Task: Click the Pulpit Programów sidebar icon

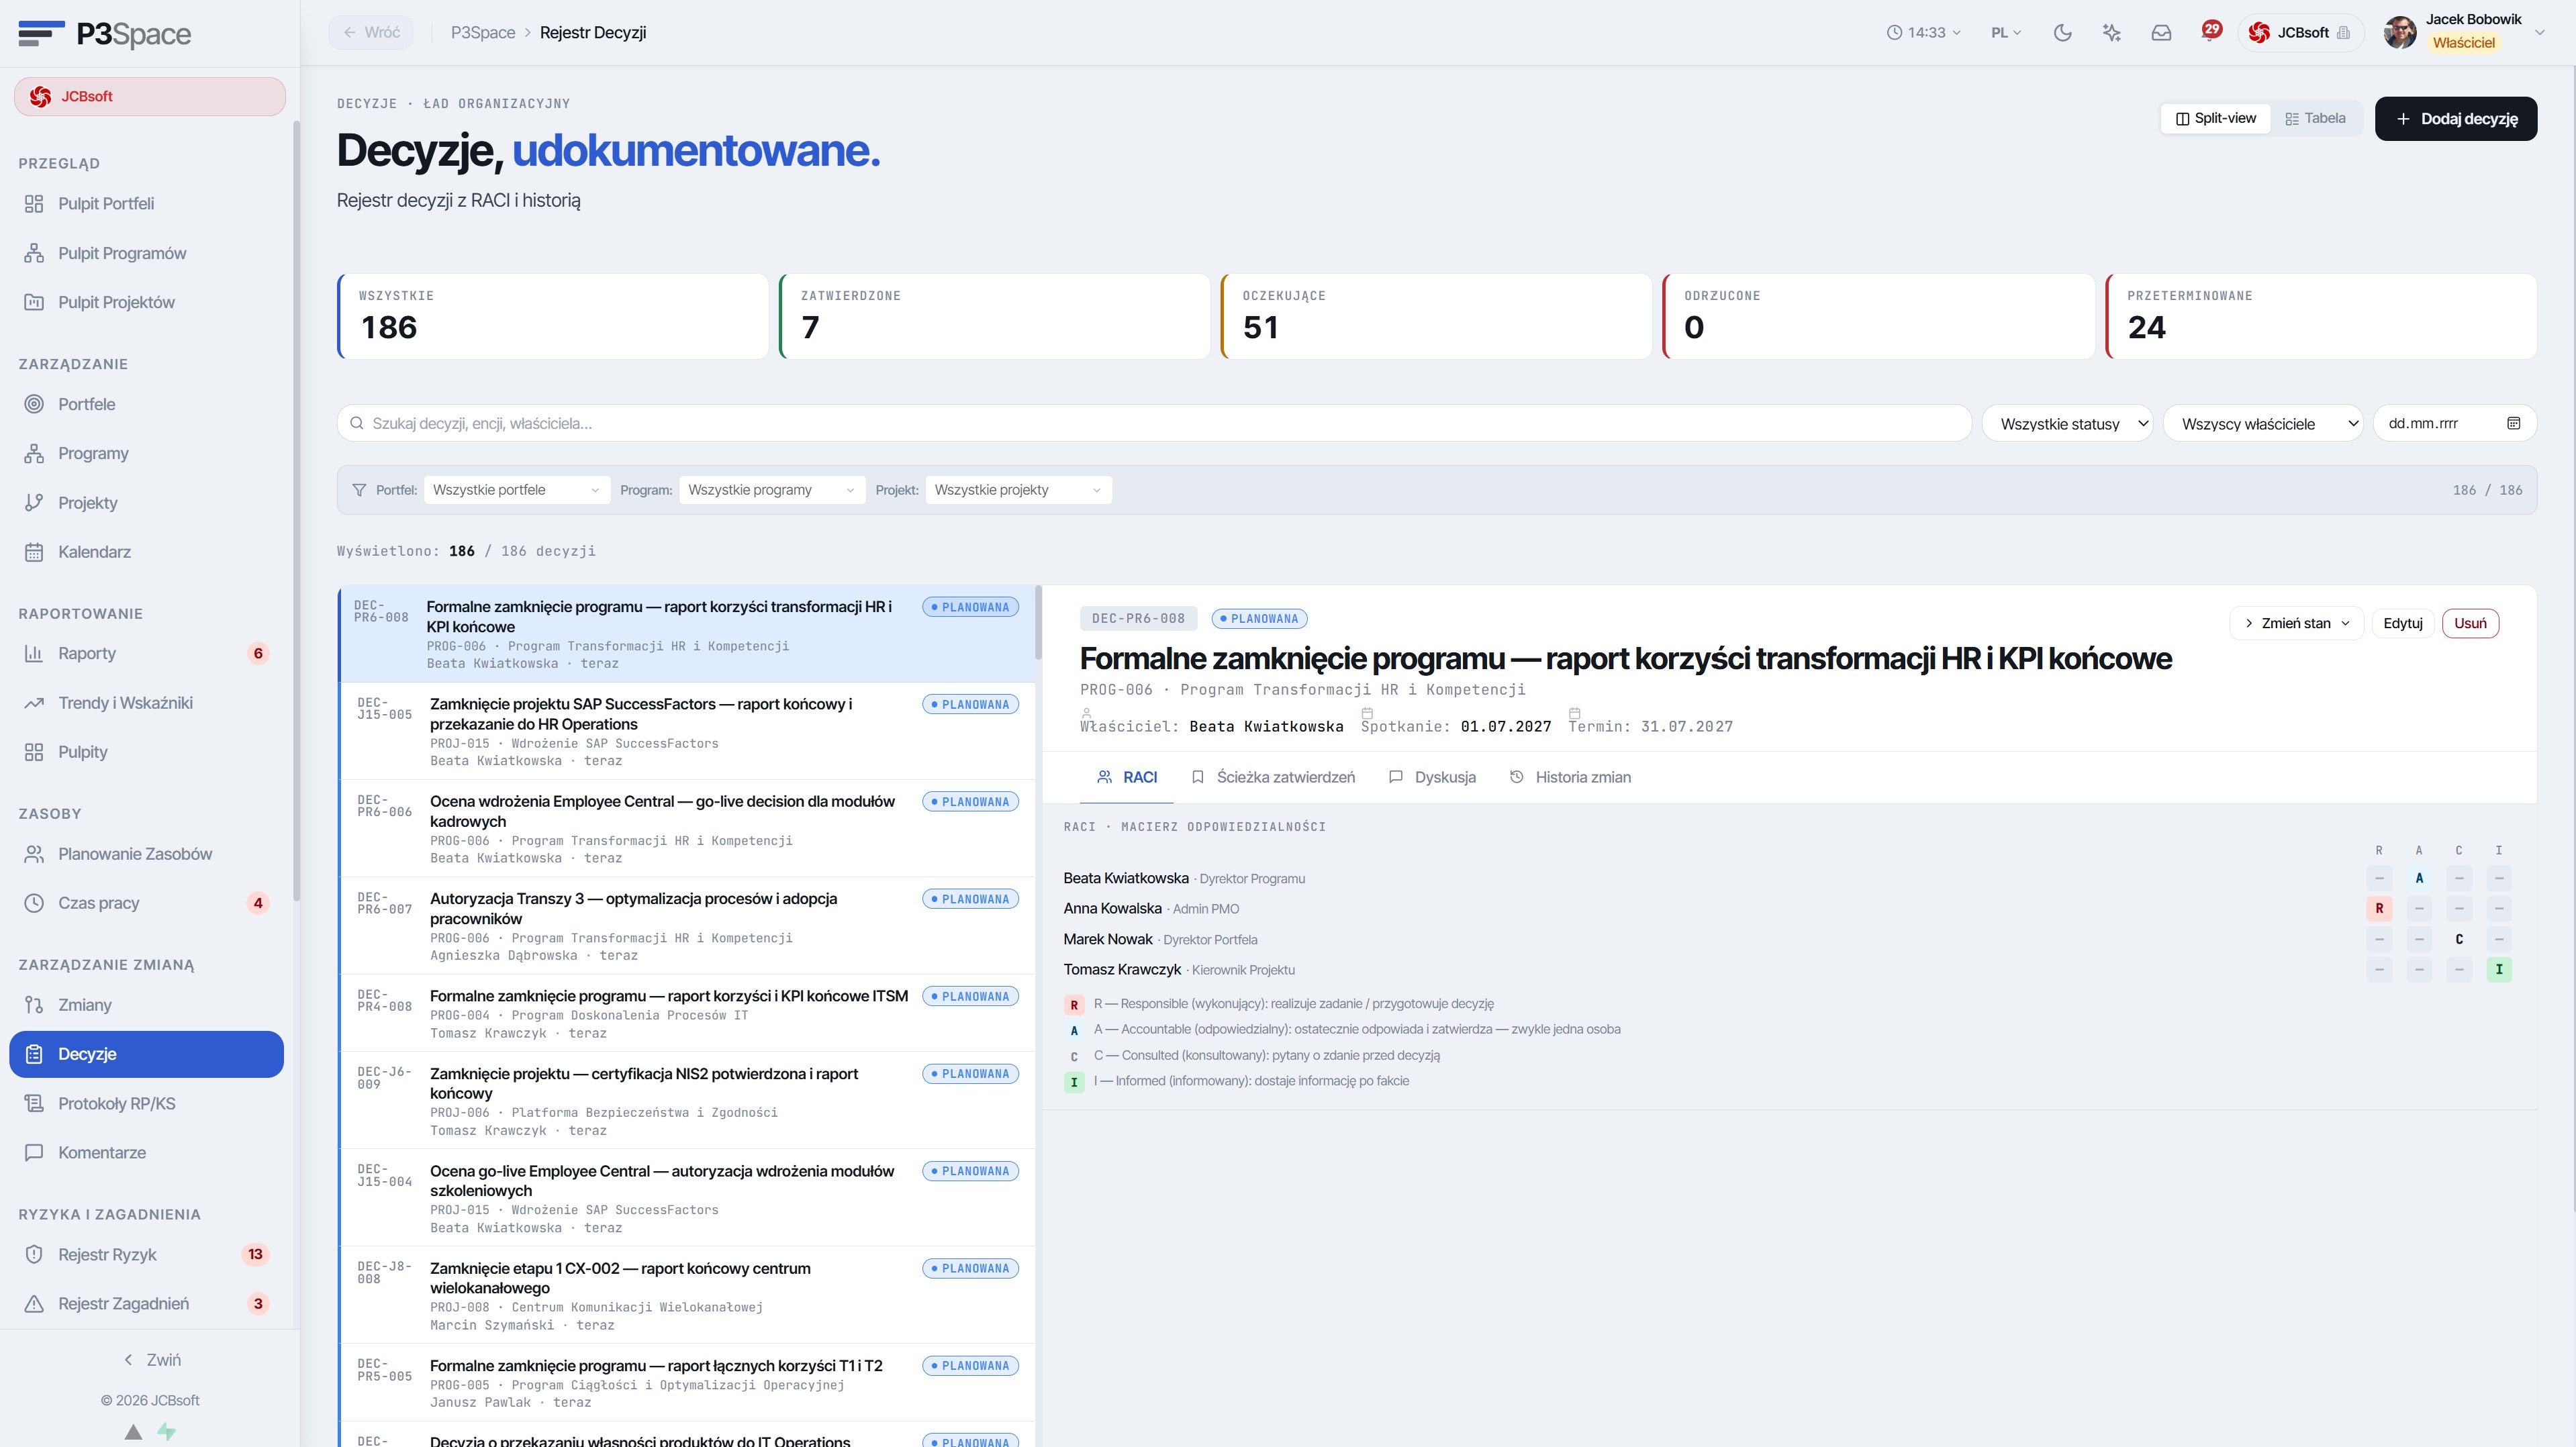Action: [x=34, y=253]
